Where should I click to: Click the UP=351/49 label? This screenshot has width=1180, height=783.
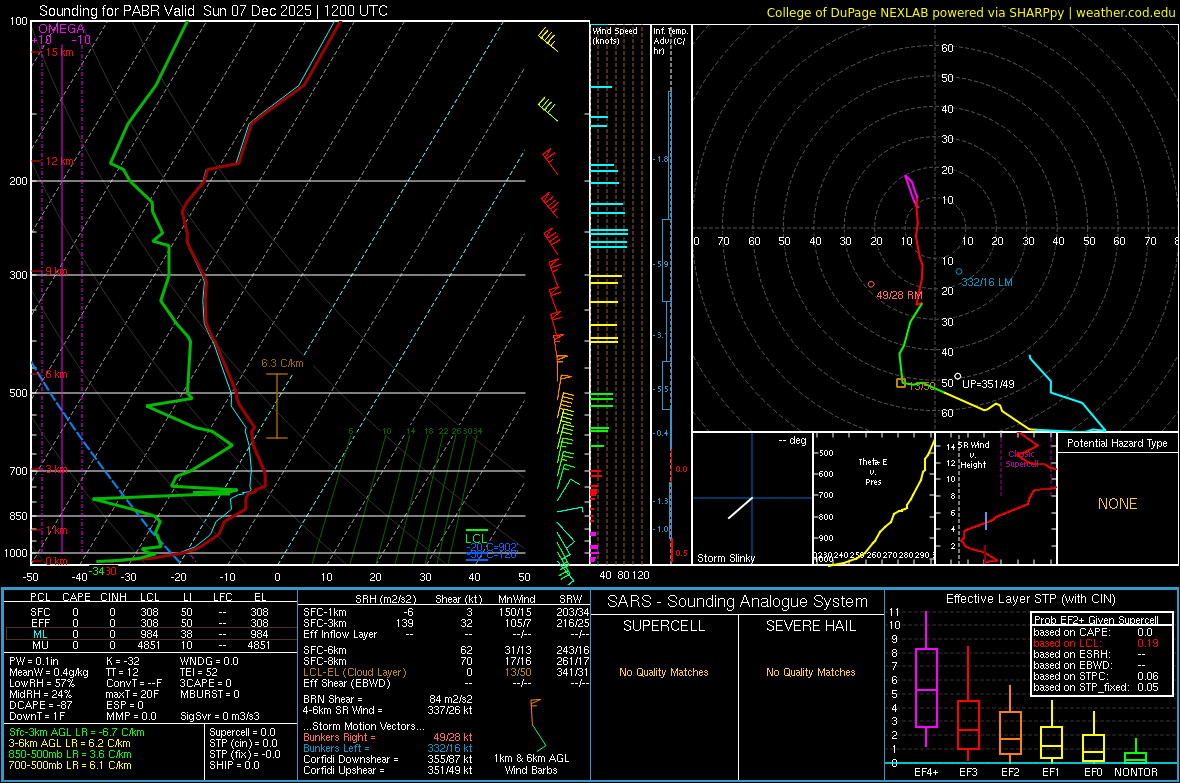tap(988, 384)
